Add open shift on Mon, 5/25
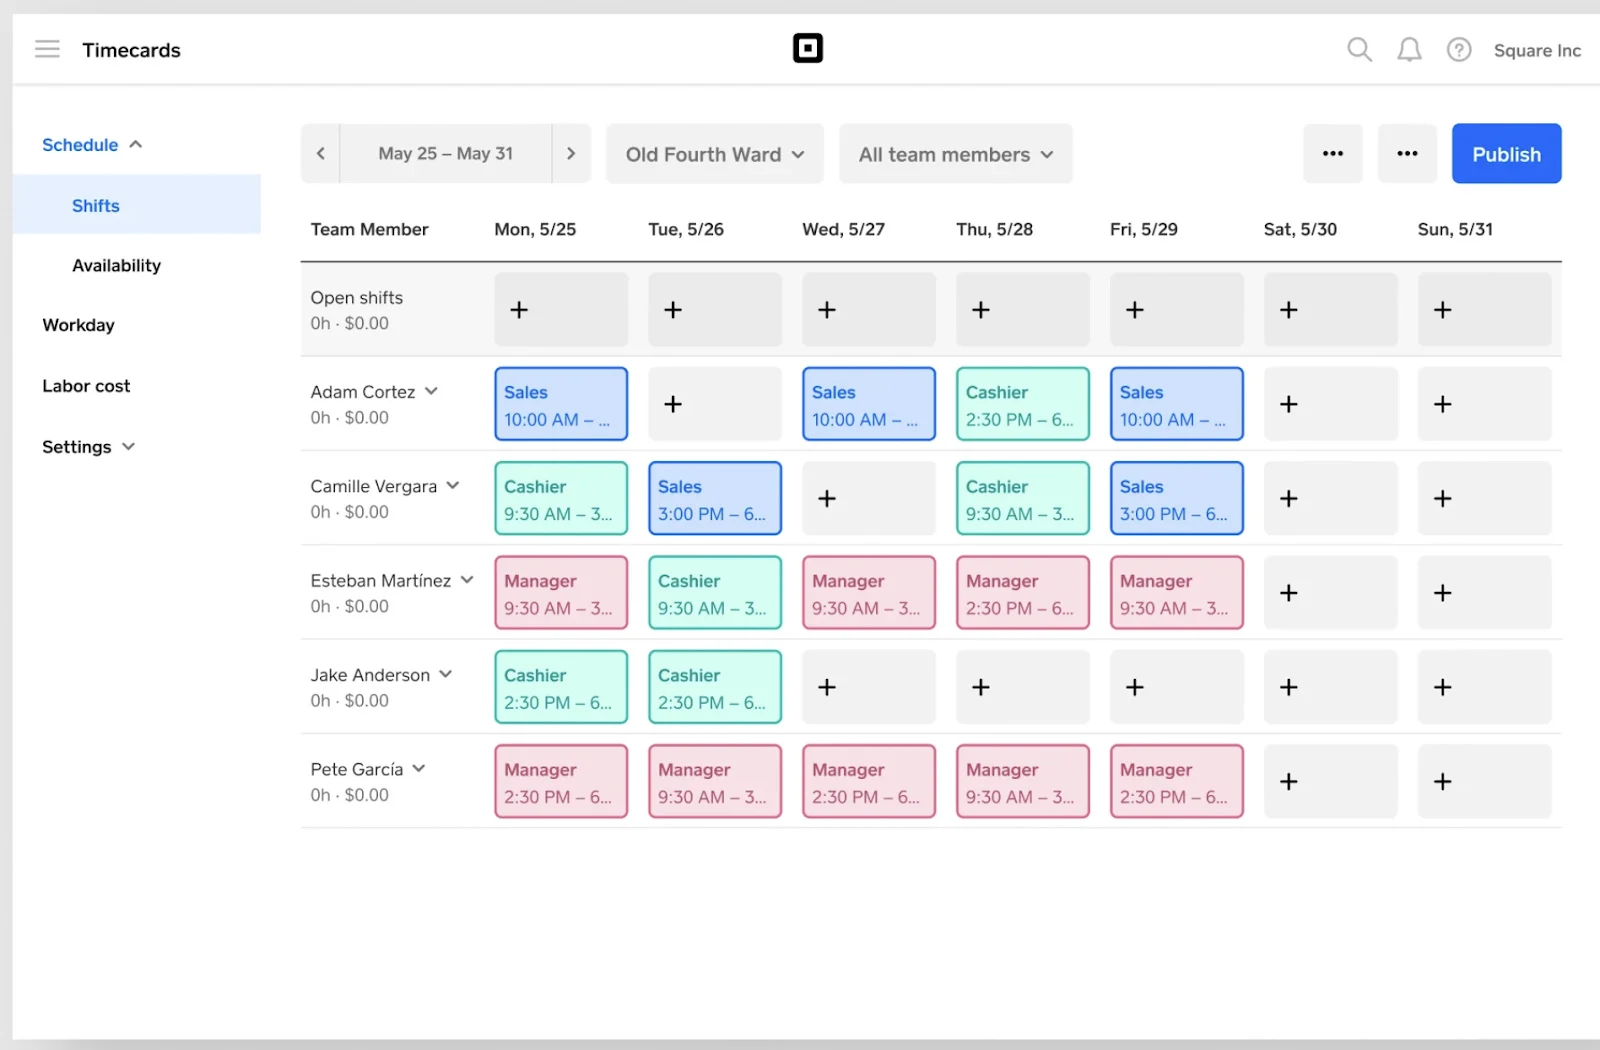 [561, 310]
